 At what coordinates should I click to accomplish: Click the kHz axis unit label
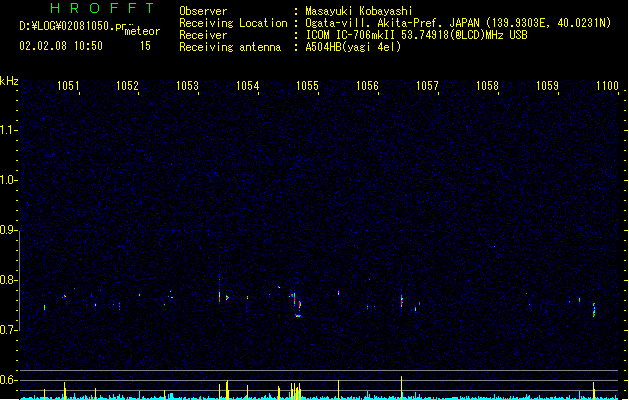click(x=9, y=81)
